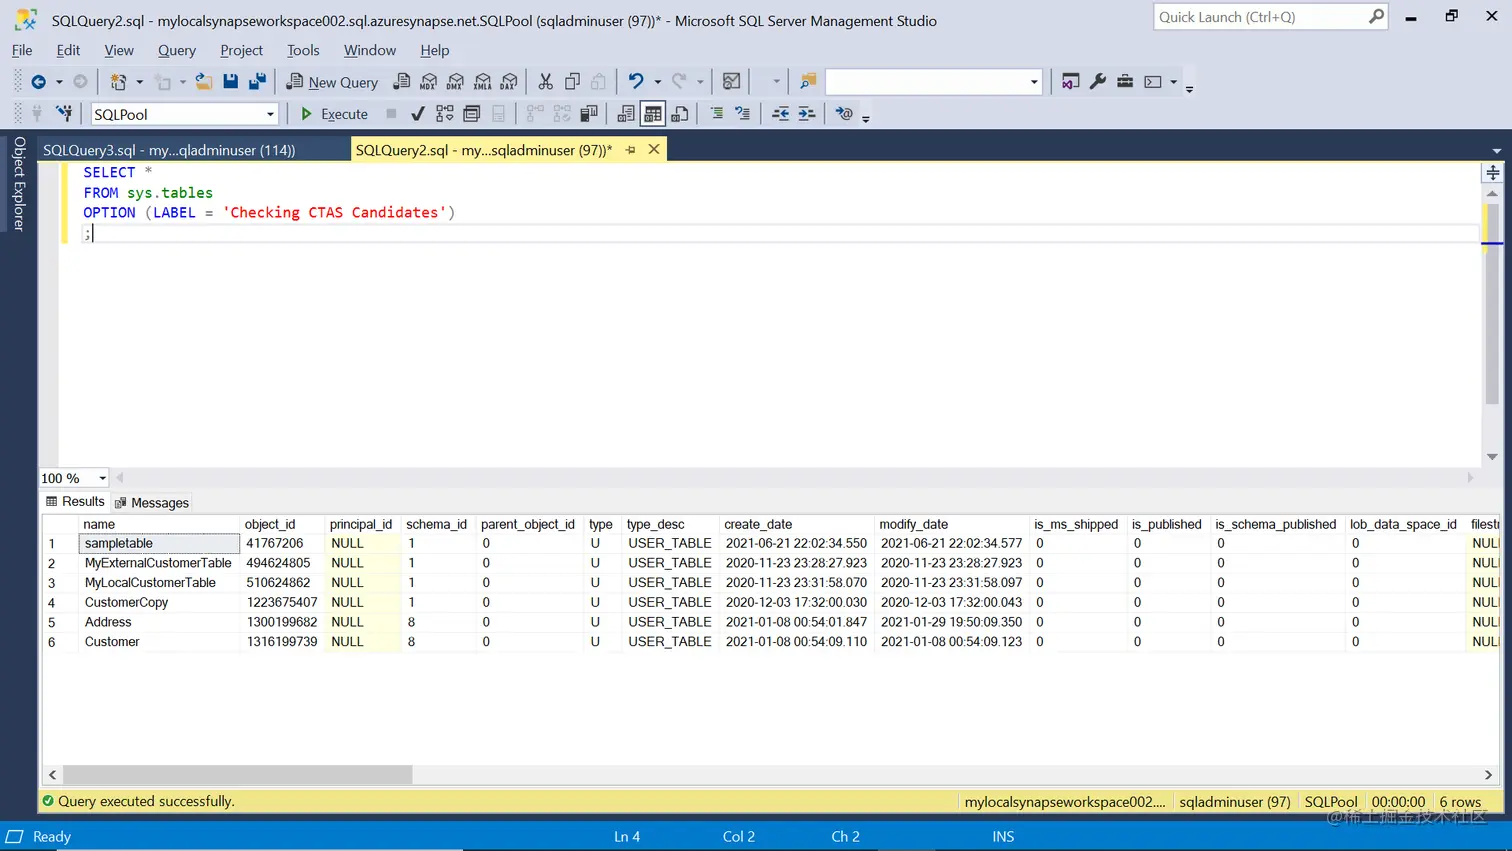Click the Execute button
The image size is (1512, 851).
click(x=335, y=114)
